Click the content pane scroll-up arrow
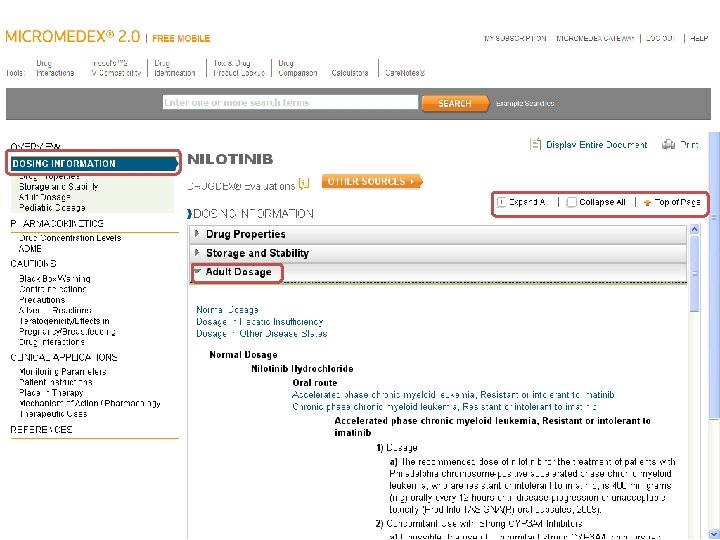Screen dimensions: 720x540 pos(694,229)
